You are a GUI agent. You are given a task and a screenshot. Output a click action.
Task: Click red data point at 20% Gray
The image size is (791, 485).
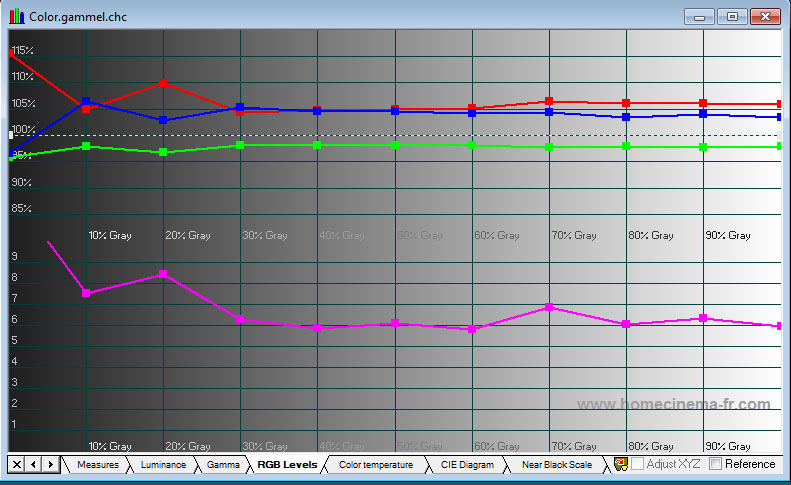click(163, 83)
